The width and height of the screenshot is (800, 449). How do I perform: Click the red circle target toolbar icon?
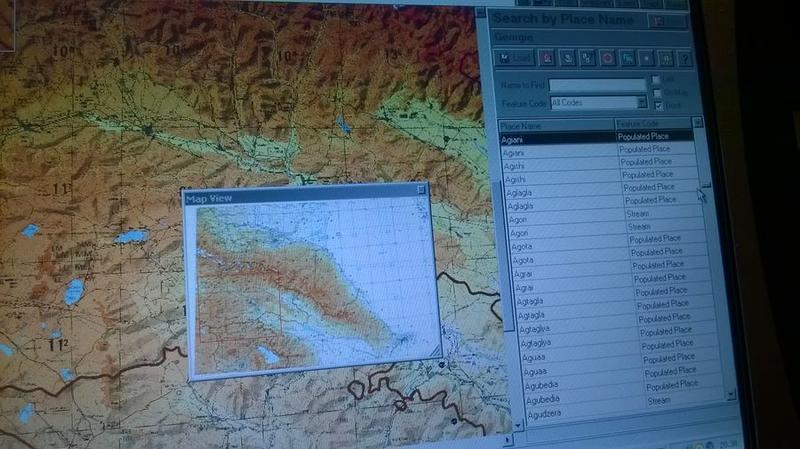(x=607, y=58)
